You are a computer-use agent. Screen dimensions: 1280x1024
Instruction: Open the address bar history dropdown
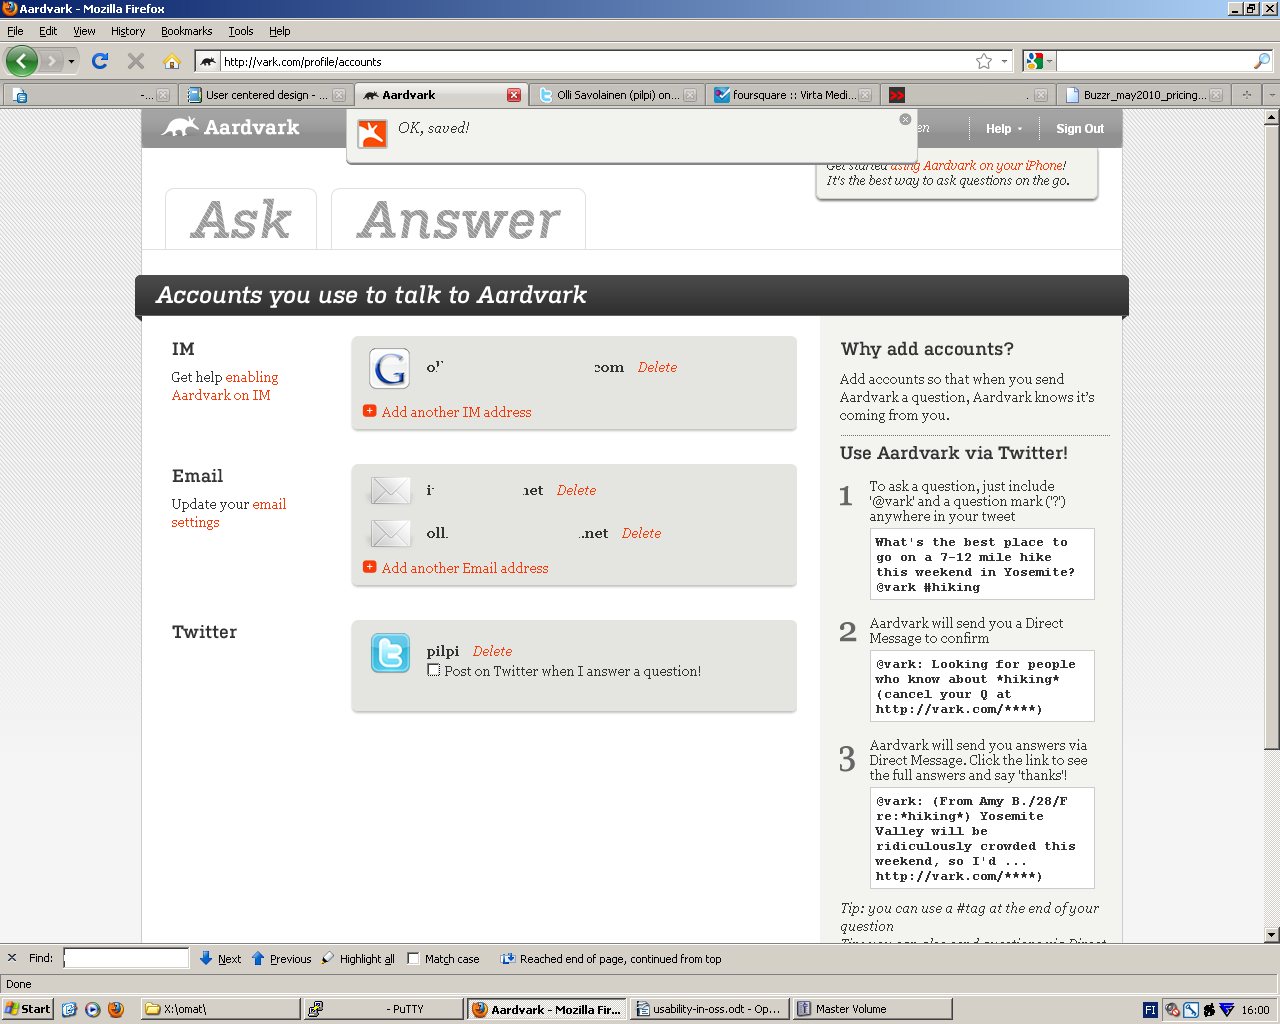tap(1005, 61)
